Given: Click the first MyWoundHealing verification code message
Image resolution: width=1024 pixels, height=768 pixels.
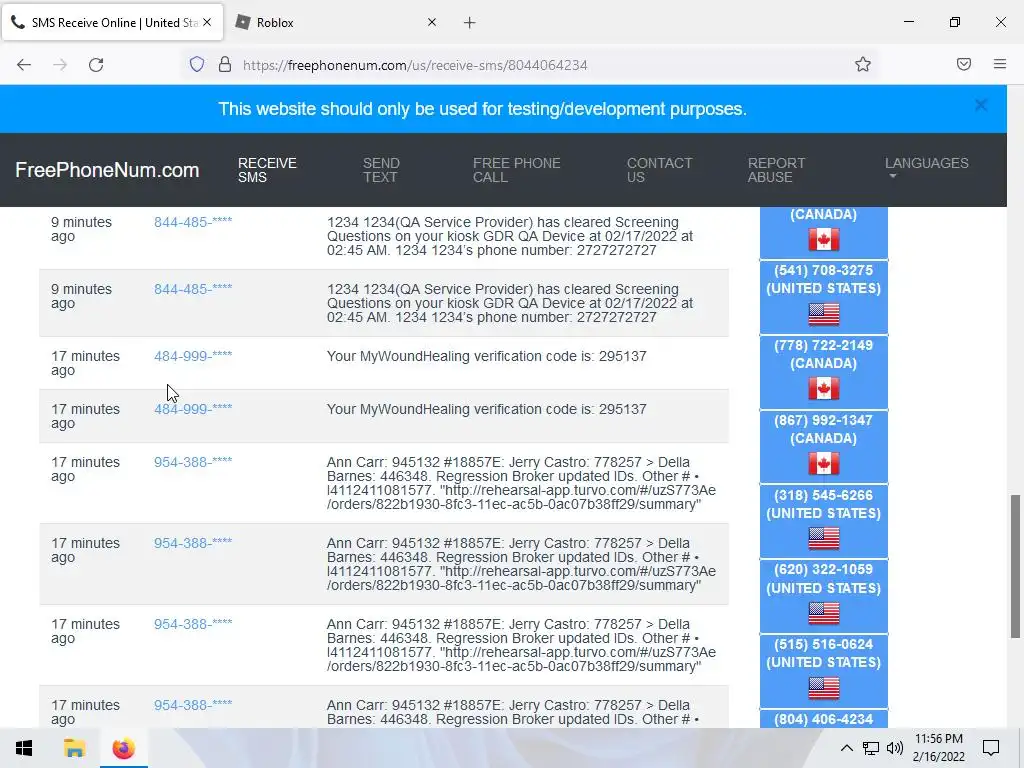Looking at the screenshot, I should pyautogui.click(x=487, y=356).
